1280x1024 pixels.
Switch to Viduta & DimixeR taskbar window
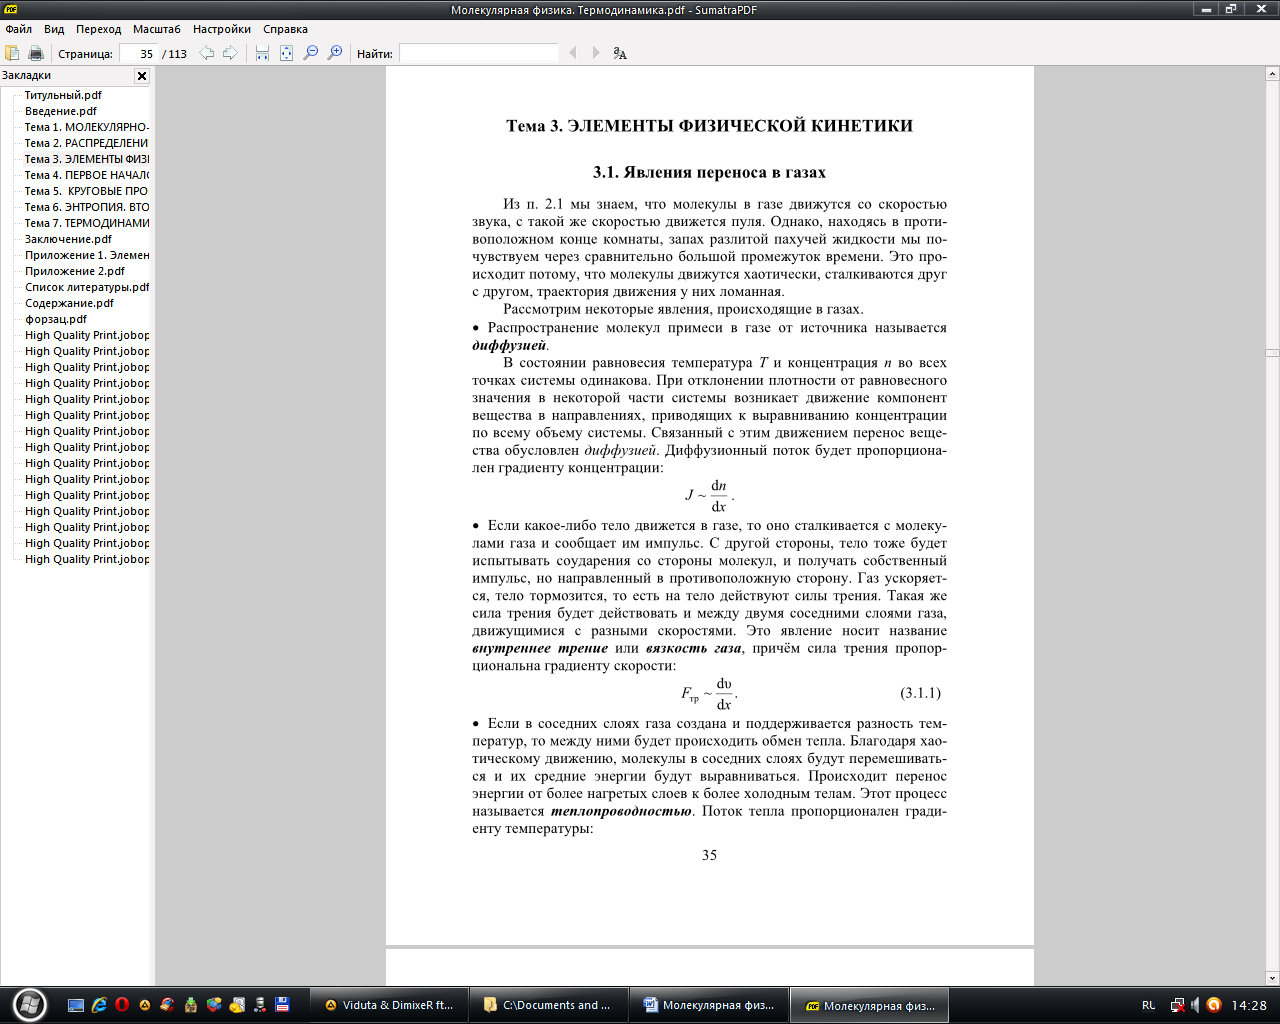(x=387, y=1005)
